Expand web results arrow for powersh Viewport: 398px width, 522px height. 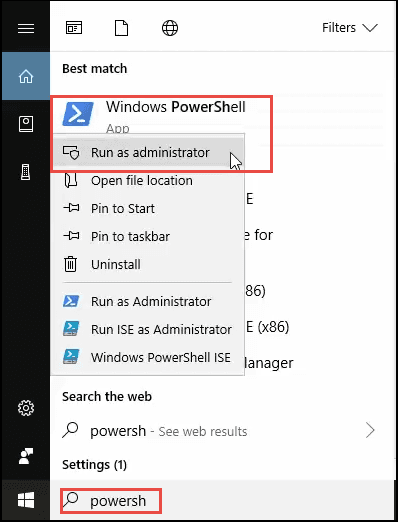click(x=370, y=431)
